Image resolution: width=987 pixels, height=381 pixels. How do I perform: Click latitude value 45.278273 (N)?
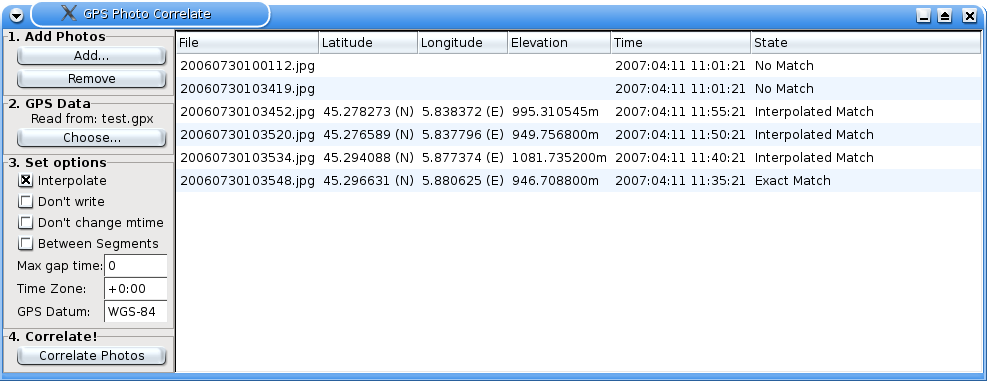tap(368, 112)
